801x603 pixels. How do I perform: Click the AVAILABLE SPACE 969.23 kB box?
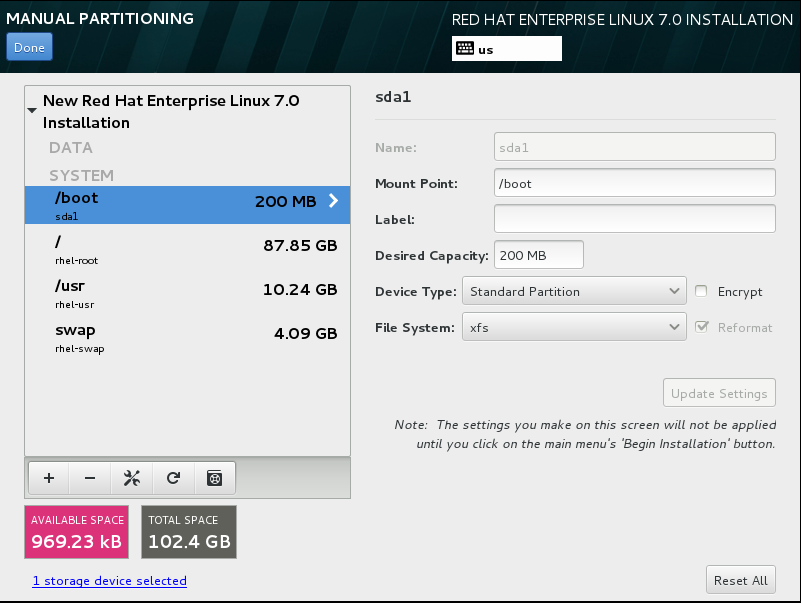(77, 532)
